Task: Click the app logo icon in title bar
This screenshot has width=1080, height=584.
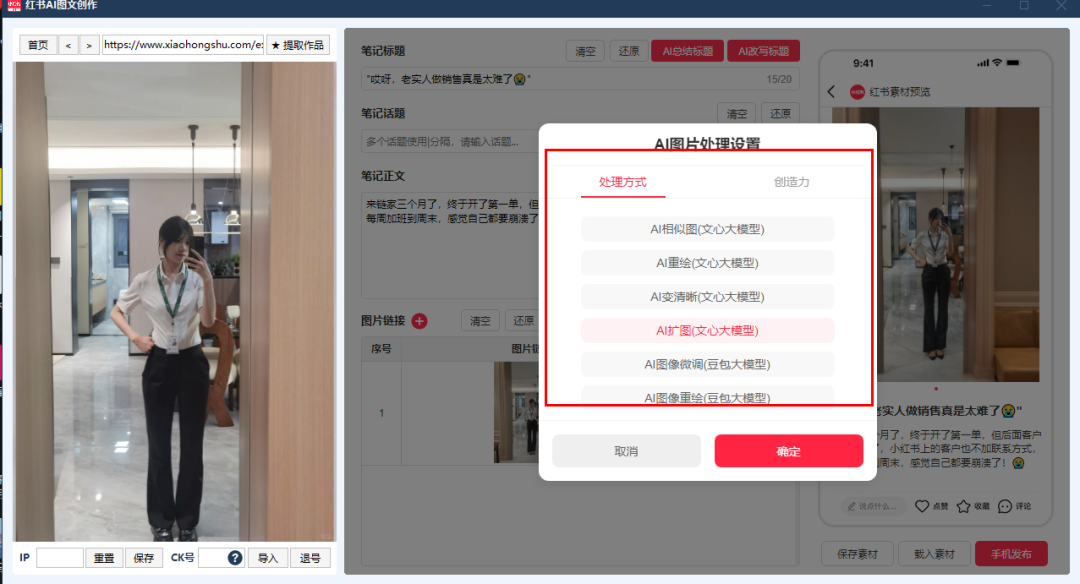Action: [14, 6]
